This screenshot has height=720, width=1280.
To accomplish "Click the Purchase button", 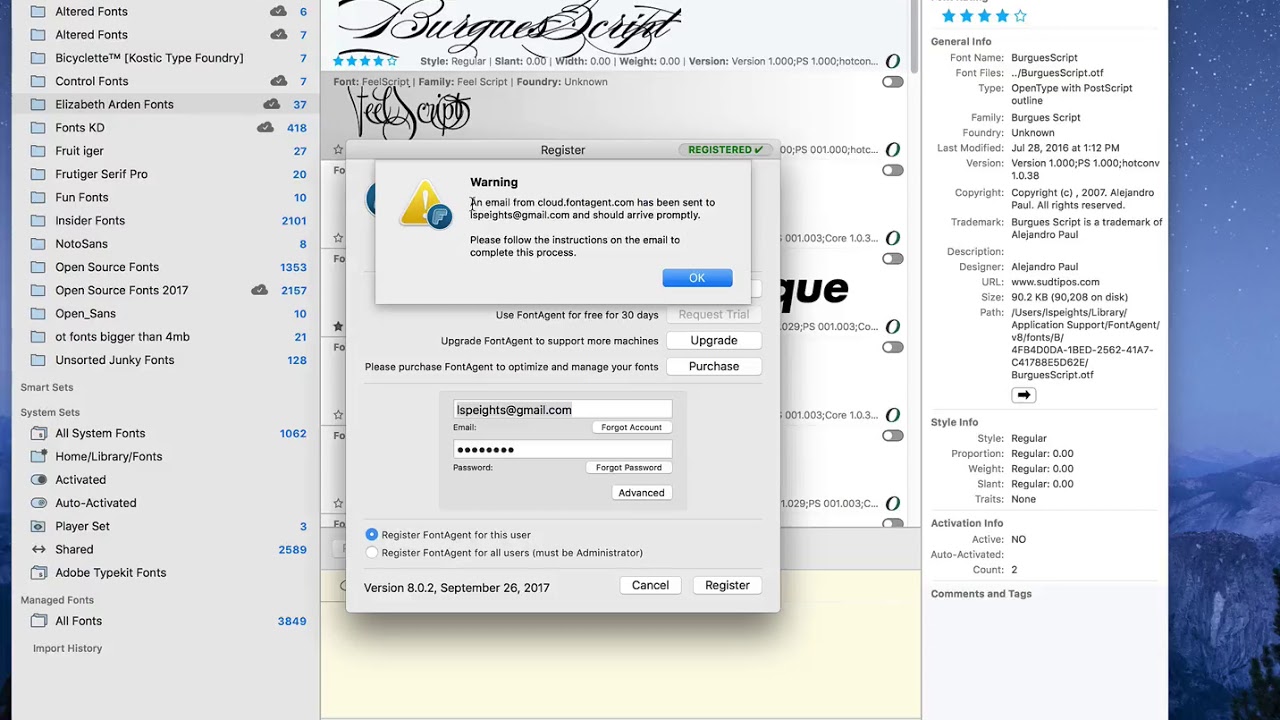I will (714, 366).
